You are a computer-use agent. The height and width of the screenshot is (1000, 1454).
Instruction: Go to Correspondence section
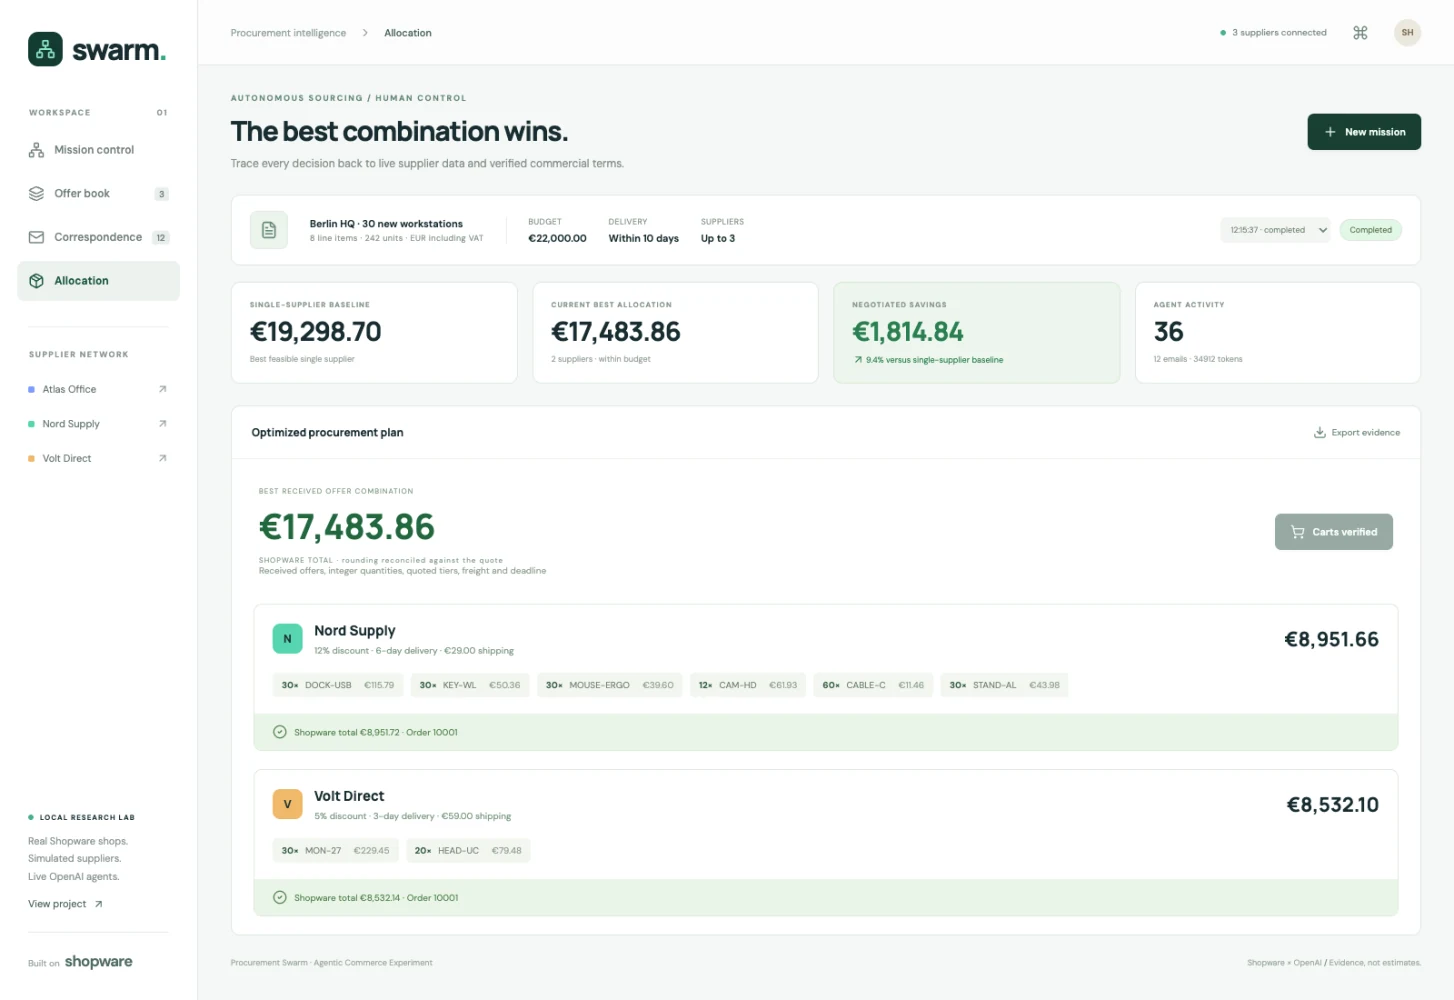98,237
